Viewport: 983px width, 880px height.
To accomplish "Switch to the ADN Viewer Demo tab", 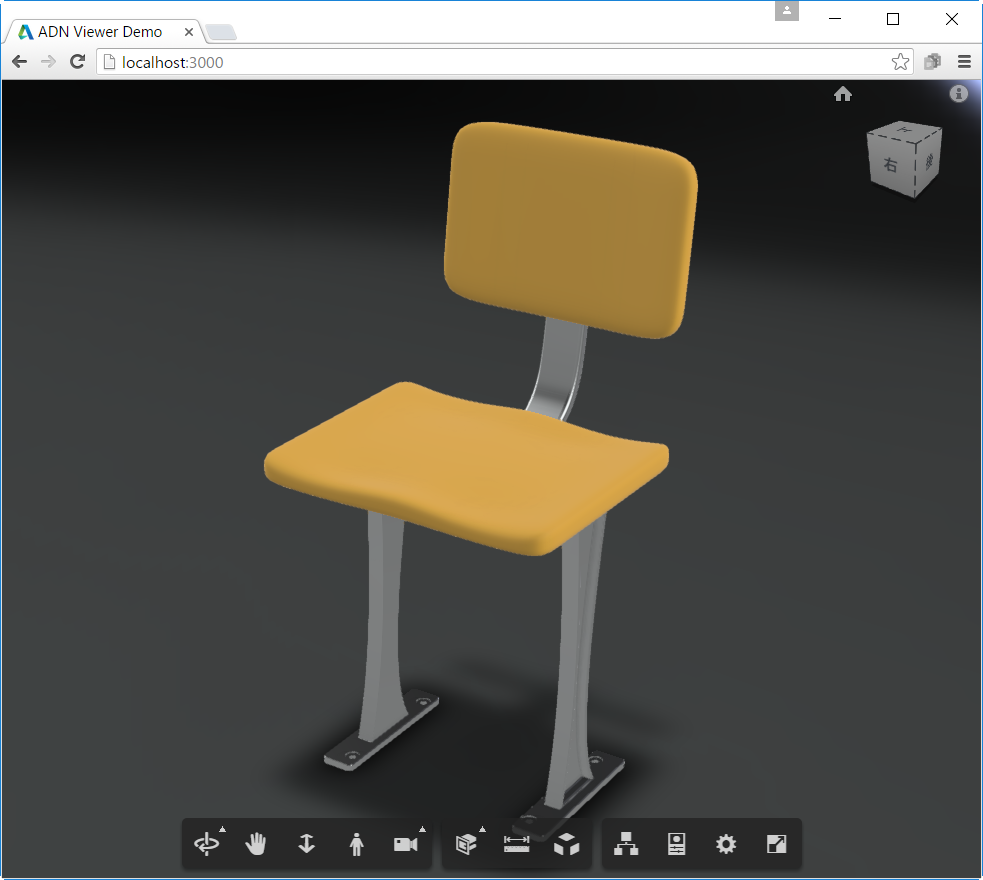I will point(100,31).
